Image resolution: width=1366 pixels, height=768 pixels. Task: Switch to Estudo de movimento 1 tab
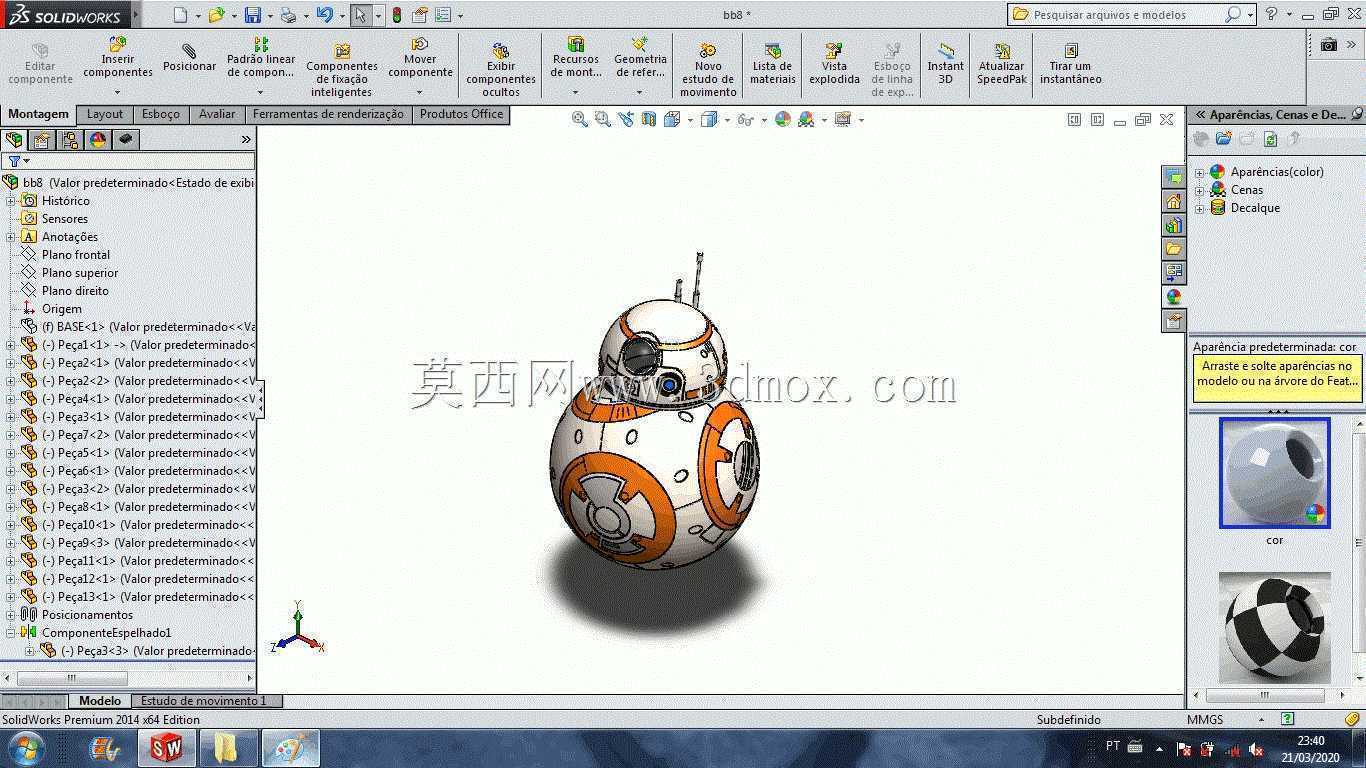(x=204, y=701)
